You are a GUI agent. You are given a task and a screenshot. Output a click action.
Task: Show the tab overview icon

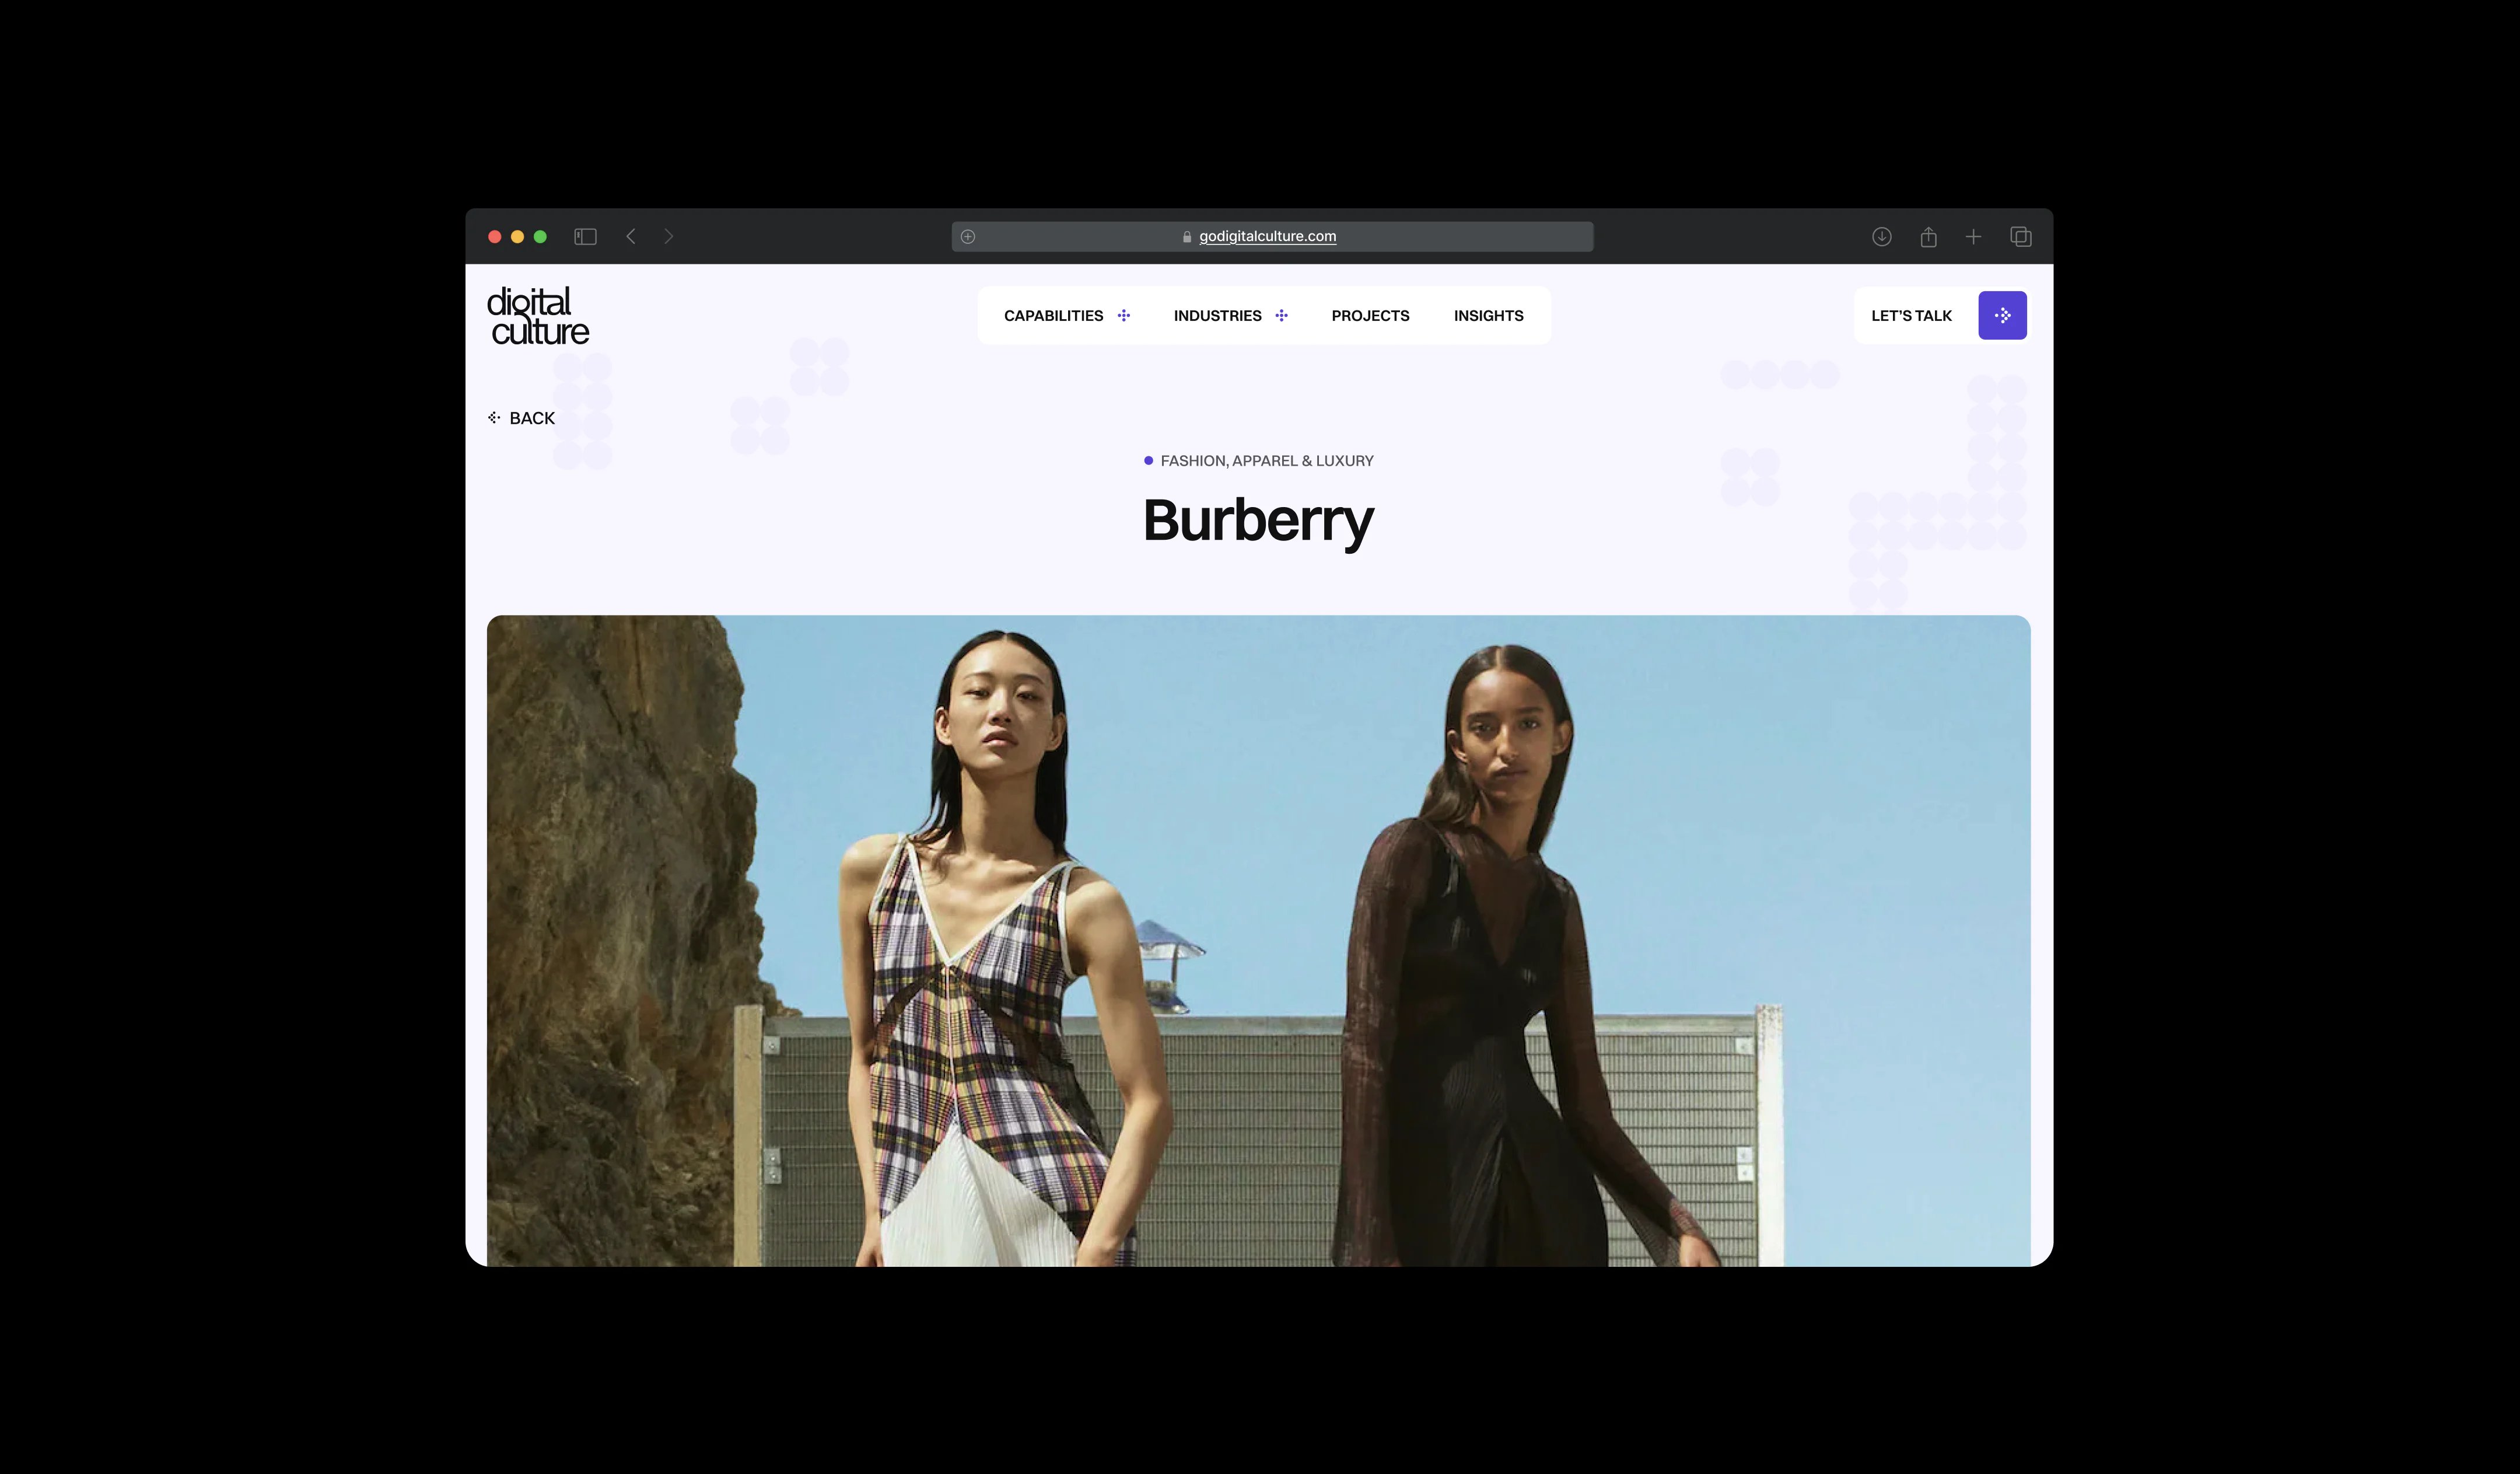2020,237
